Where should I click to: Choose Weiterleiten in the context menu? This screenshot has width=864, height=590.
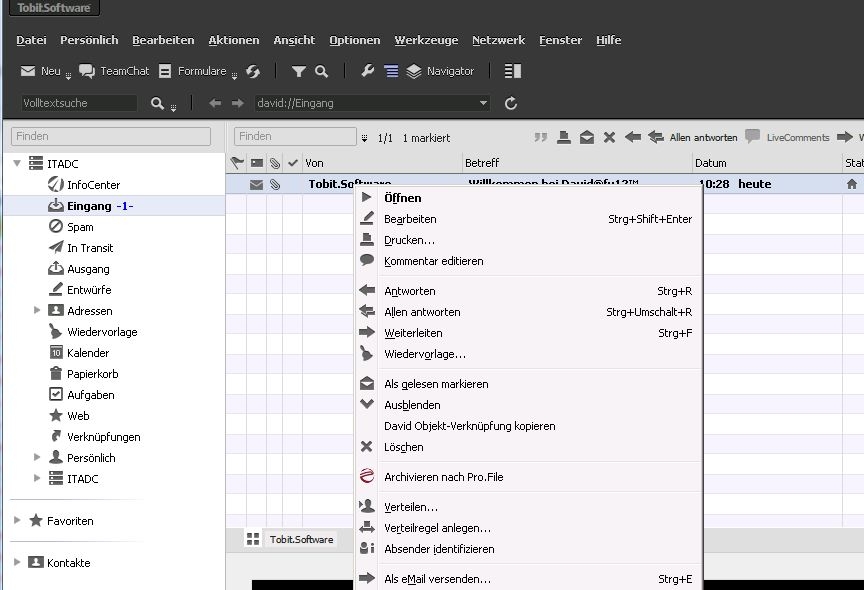528,333
